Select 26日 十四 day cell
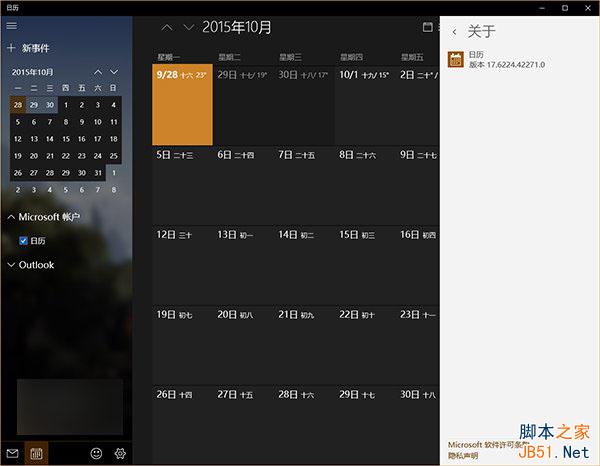The image size is (600, 466). click(x=183, y=425)
